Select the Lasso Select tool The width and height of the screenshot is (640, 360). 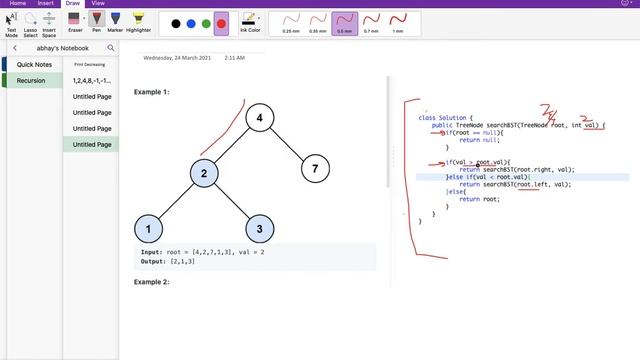pos(30,24)
